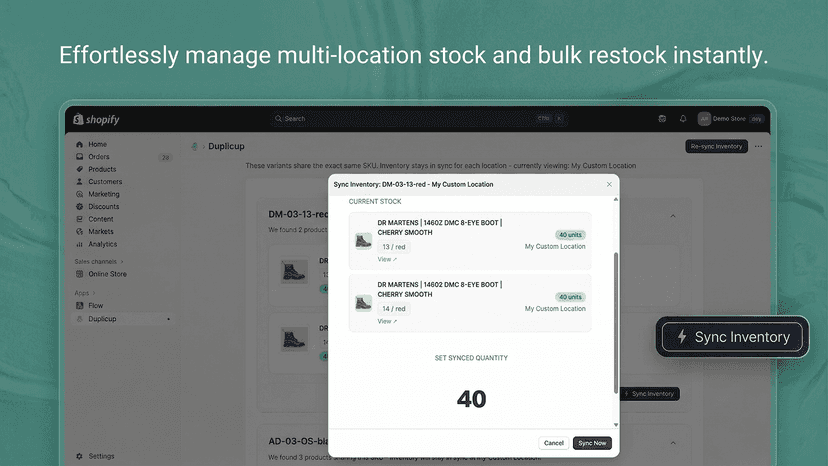Click the Markets globe icon

[x=80, y=231]
